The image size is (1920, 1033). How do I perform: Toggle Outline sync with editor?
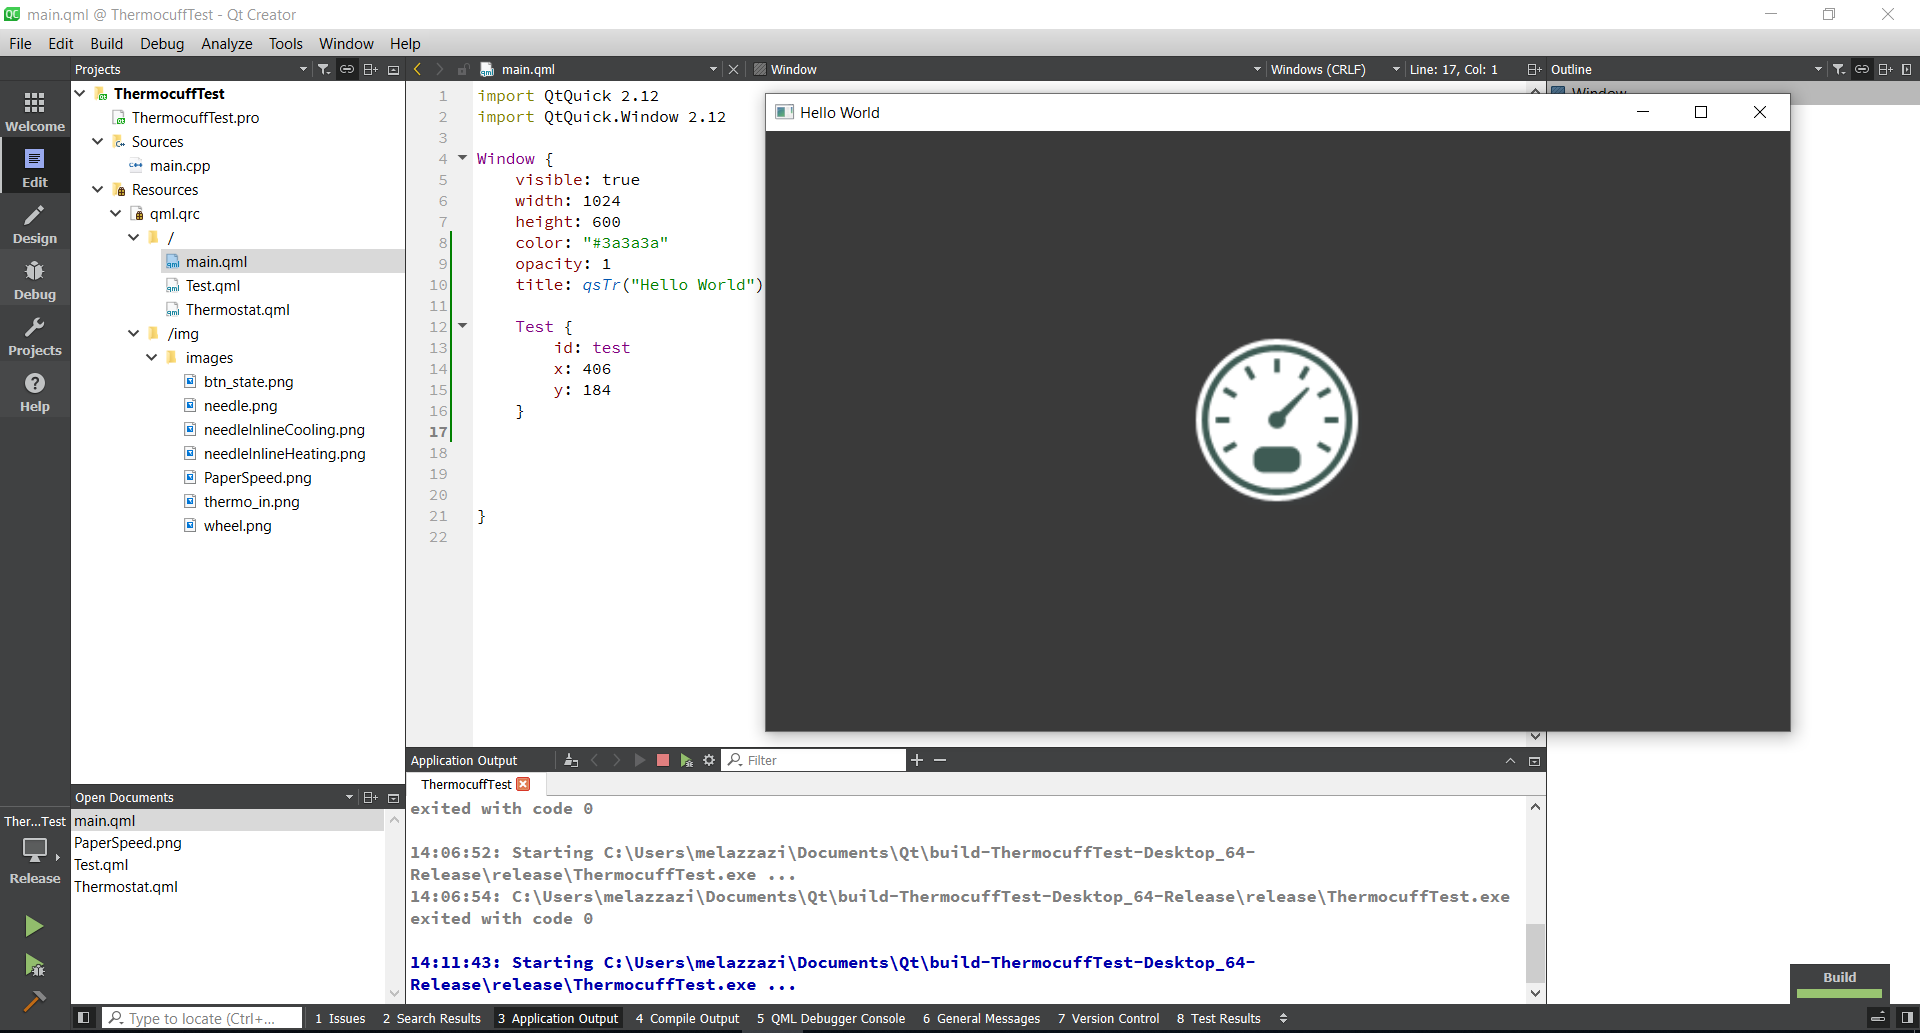(1862, 69)
